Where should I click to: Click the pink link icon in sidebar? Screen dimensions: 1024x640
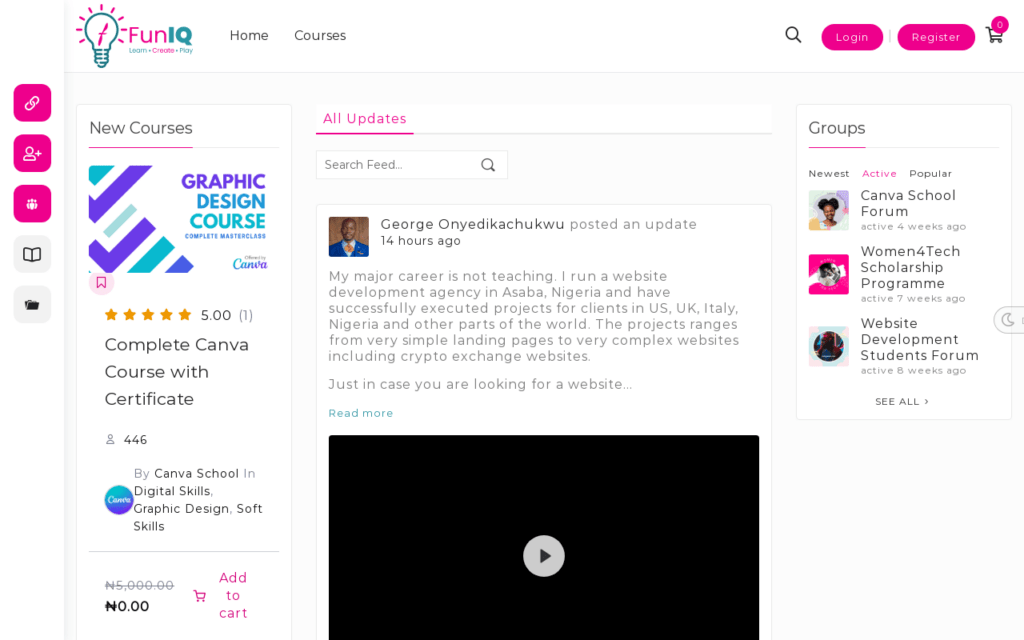point(32,103)
